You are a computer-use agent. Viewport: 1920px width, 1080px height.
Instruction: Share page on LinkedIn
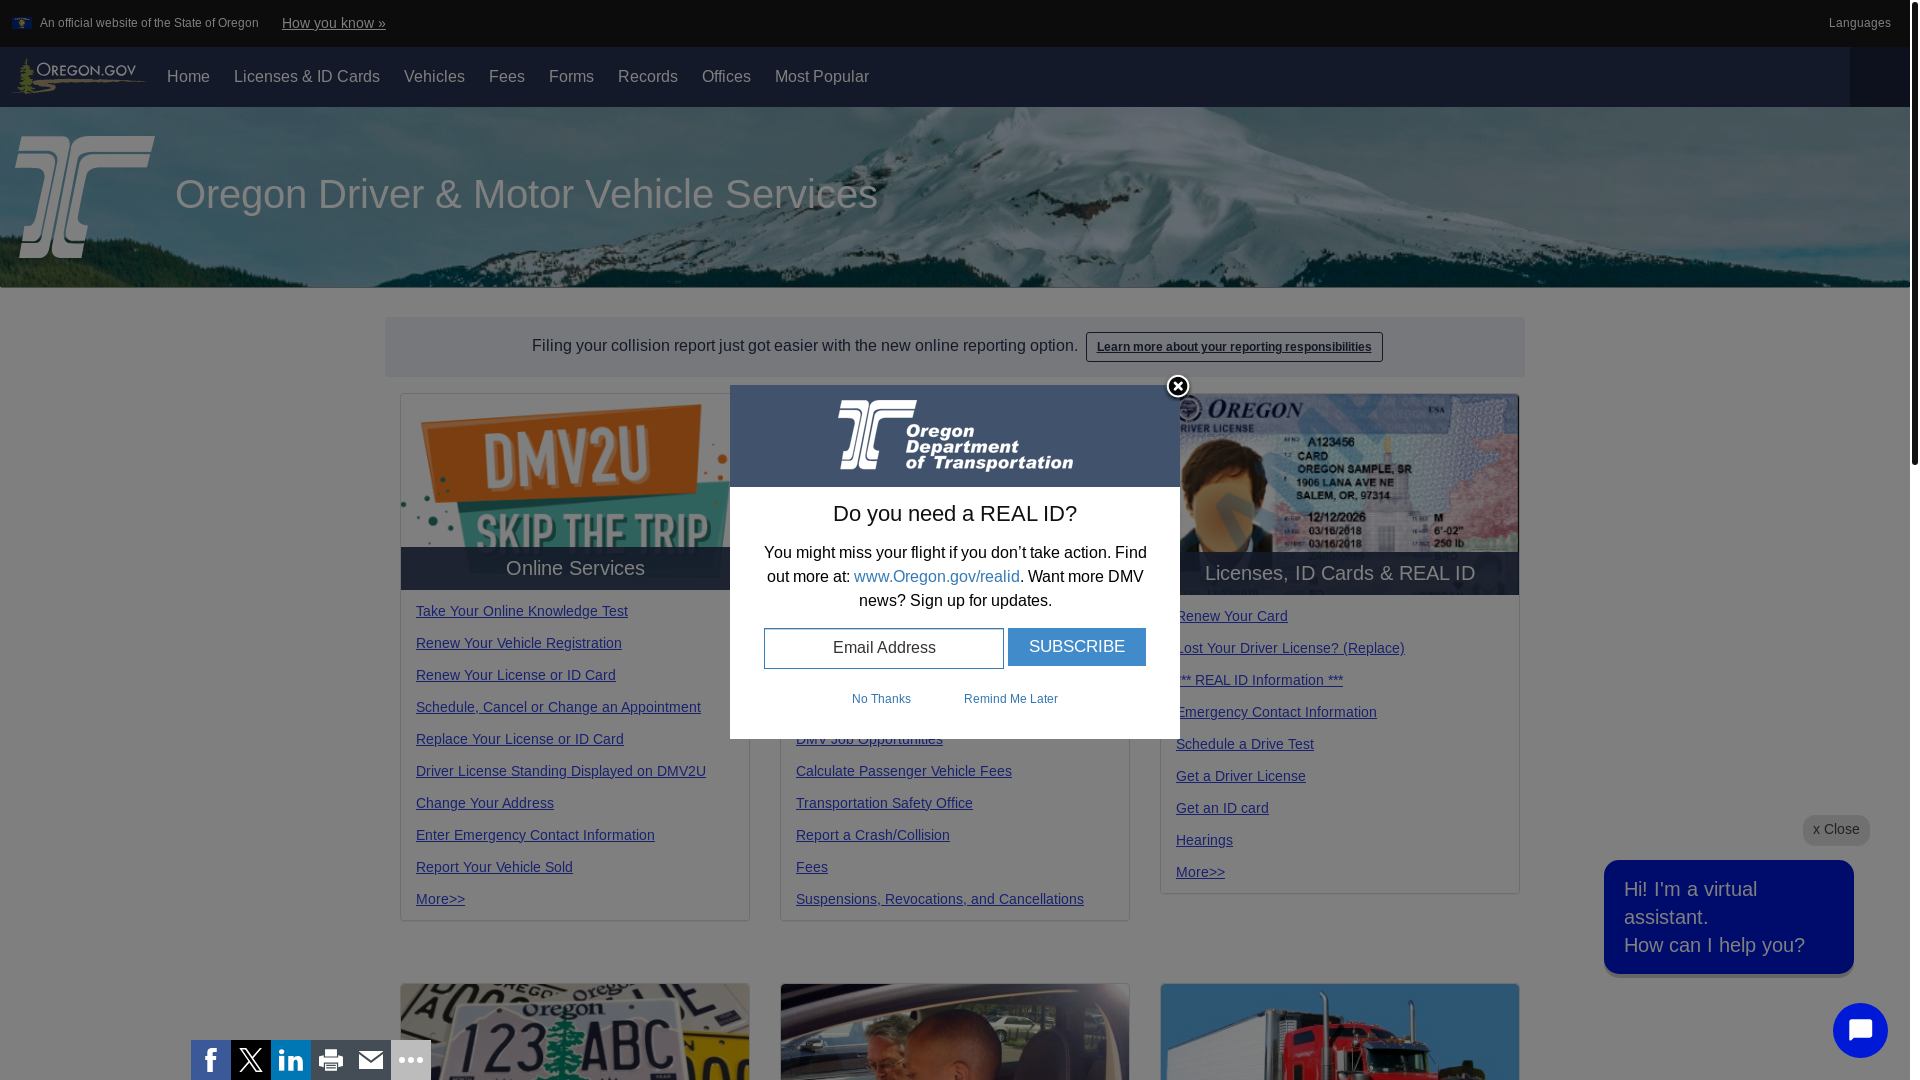click(x=291, y=1060)
